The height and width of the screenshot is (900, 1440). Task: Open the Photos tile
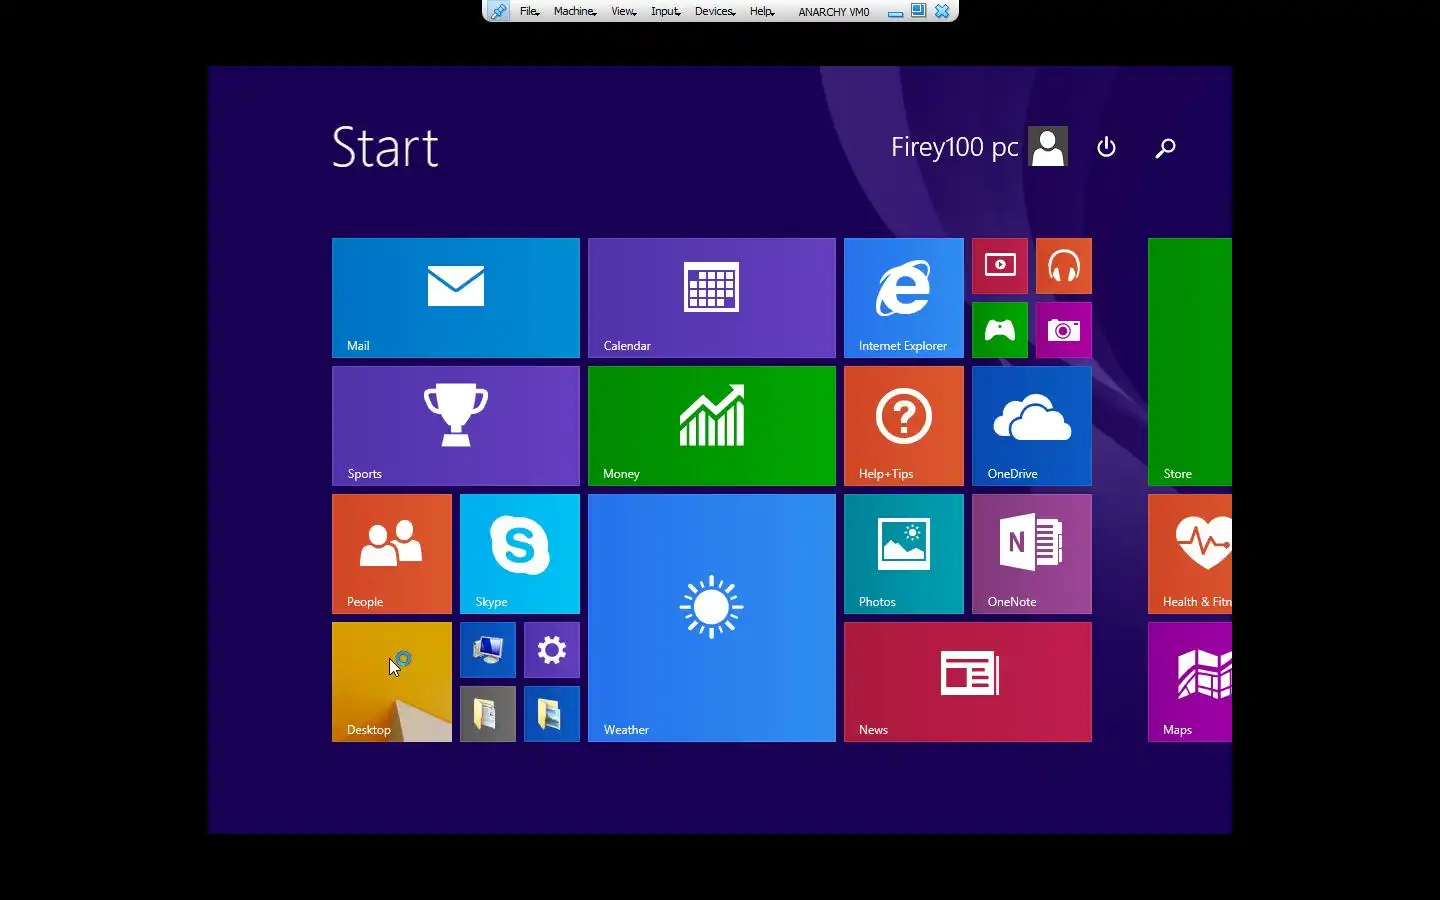click(x=904, y=554)
